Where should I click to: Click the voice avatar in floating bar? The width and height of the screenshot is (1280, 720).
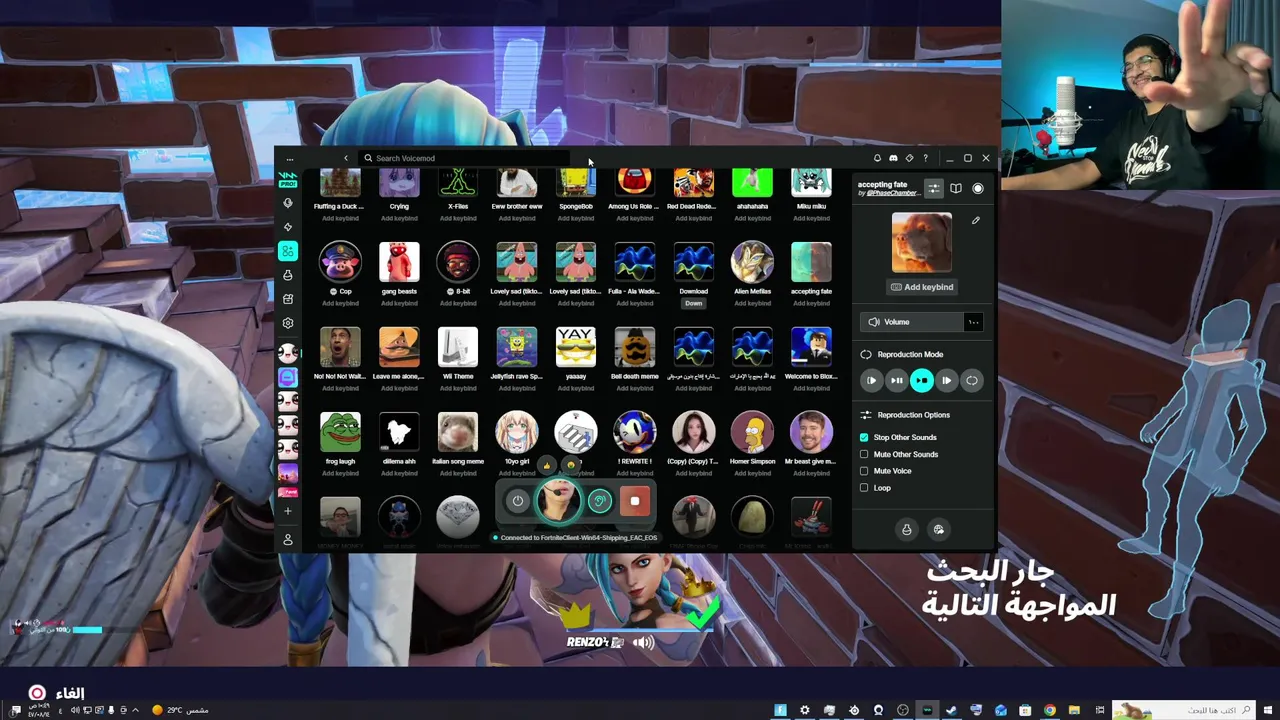[x=558, y=500]
